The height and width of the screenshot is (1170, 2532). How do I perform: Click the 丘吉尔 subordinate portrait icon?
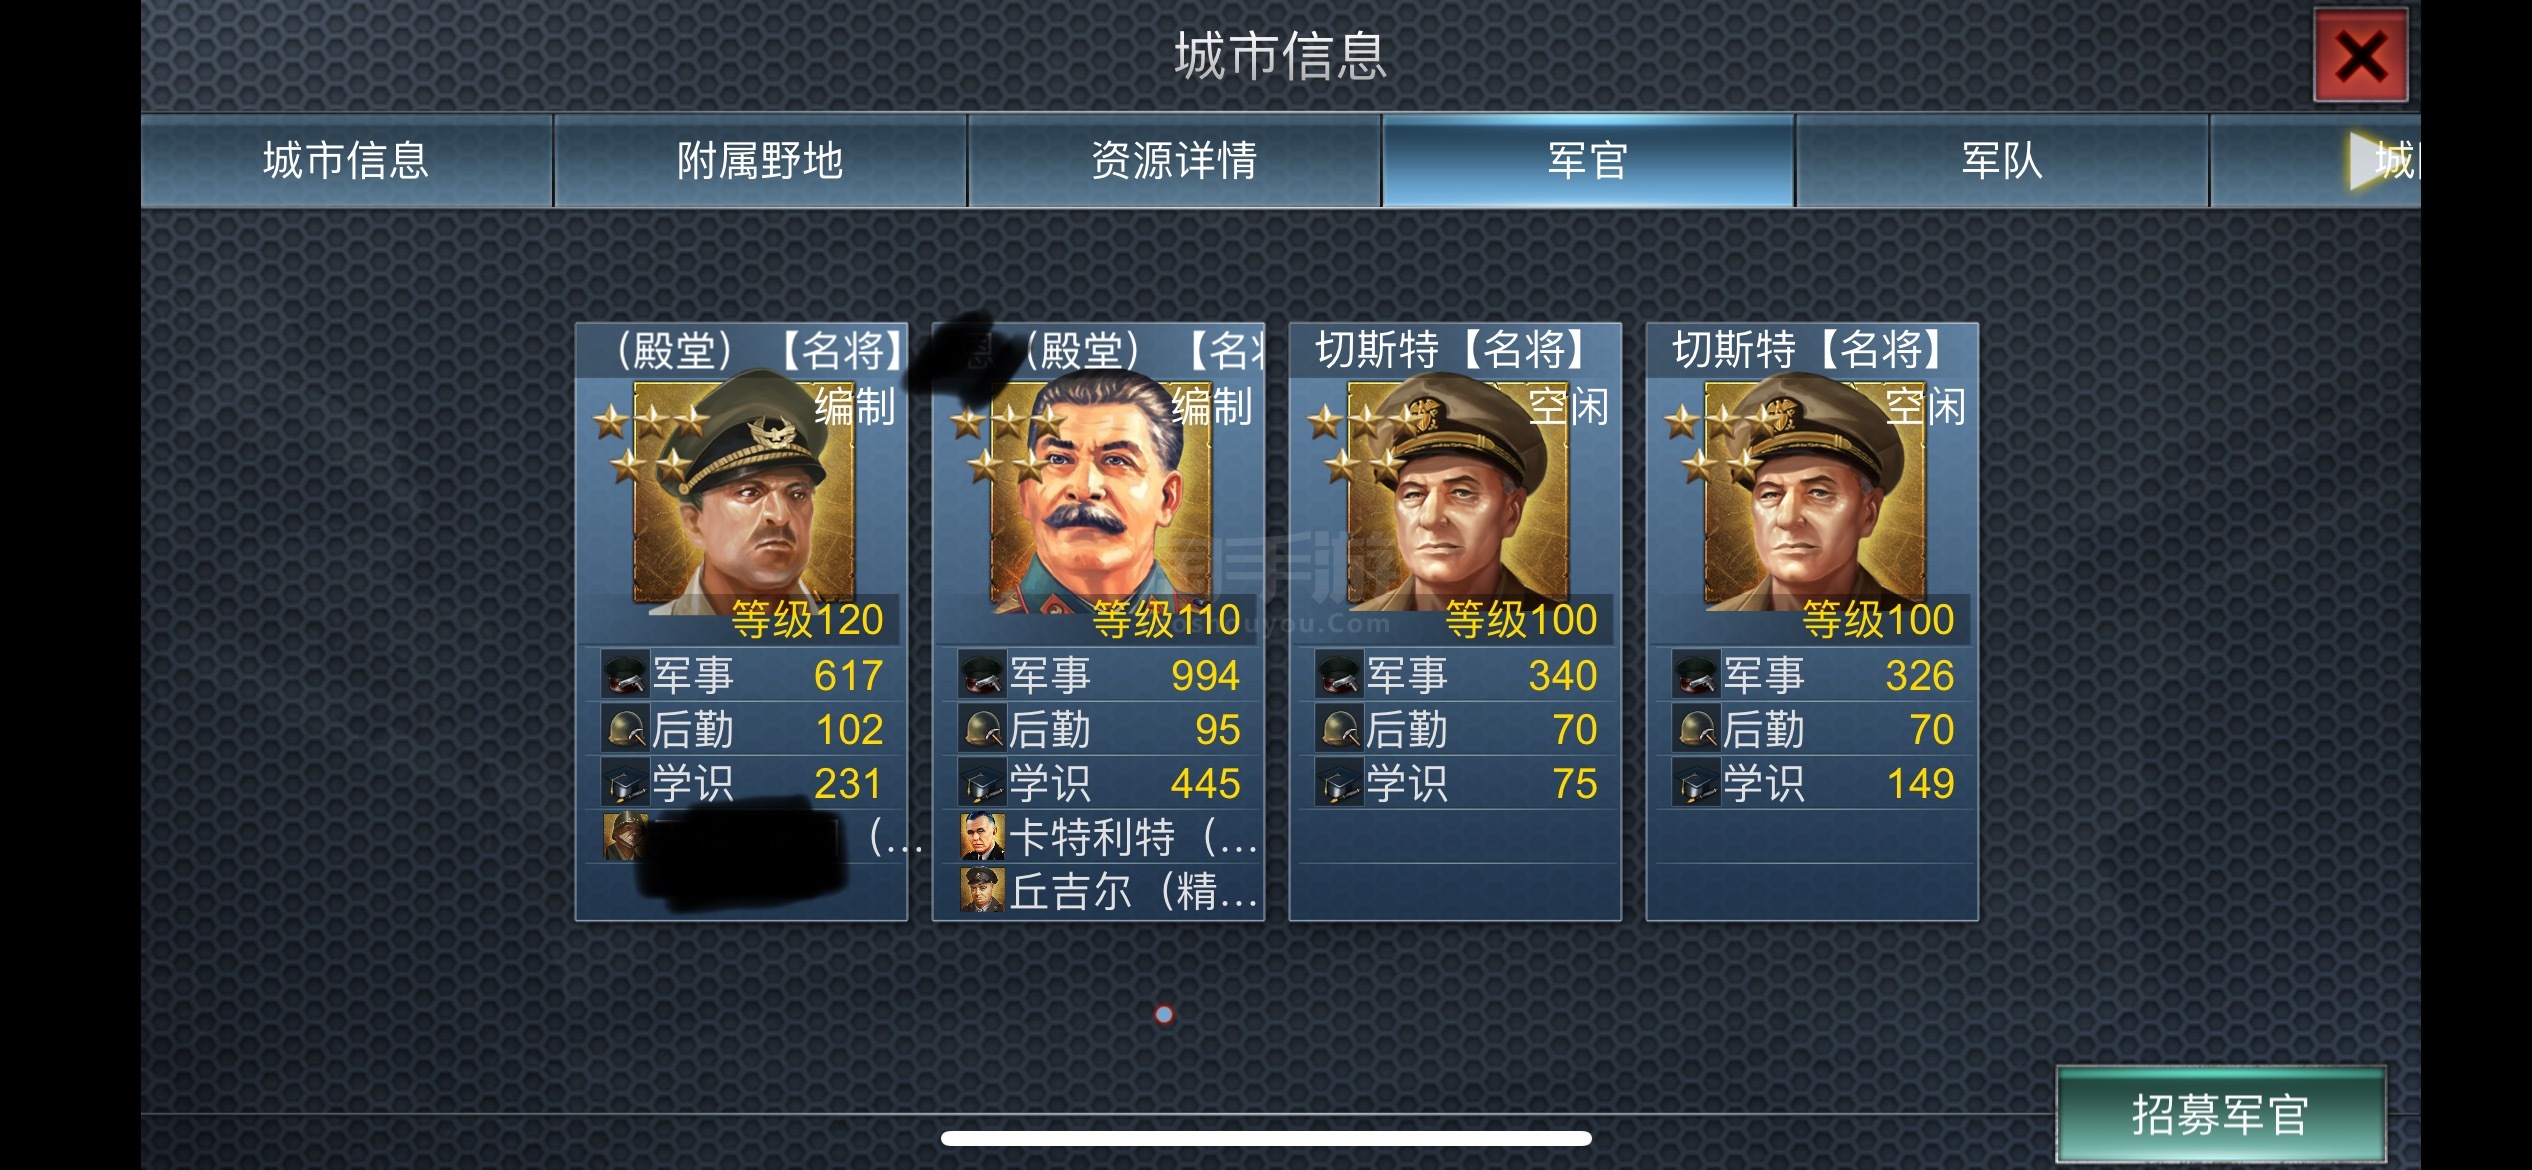click(982, 890)
